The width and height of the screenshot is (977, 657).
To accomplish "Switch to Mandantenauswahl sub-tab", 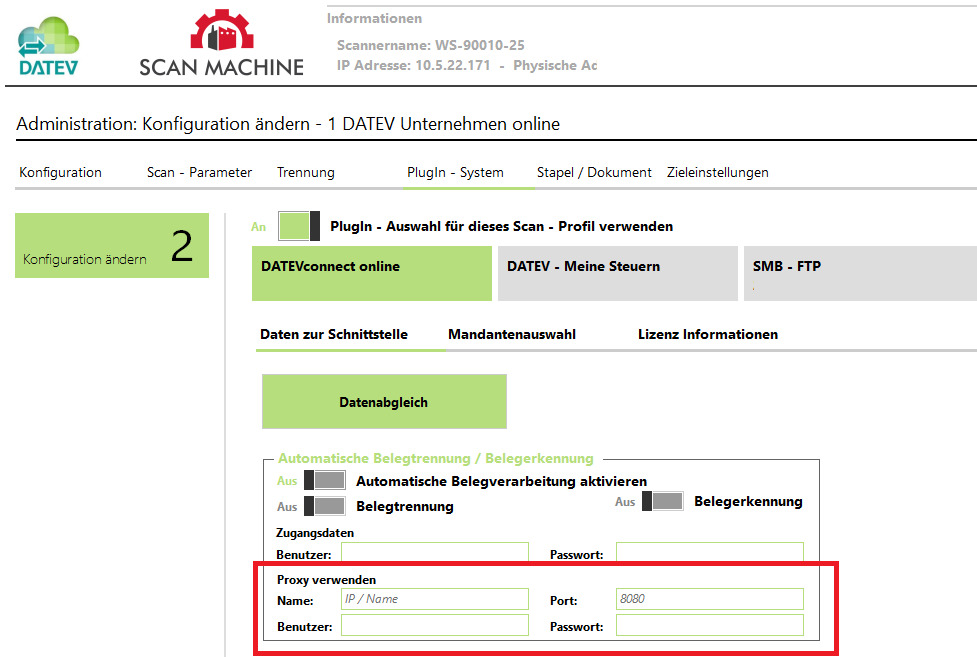I will click(x=512, y=334).
